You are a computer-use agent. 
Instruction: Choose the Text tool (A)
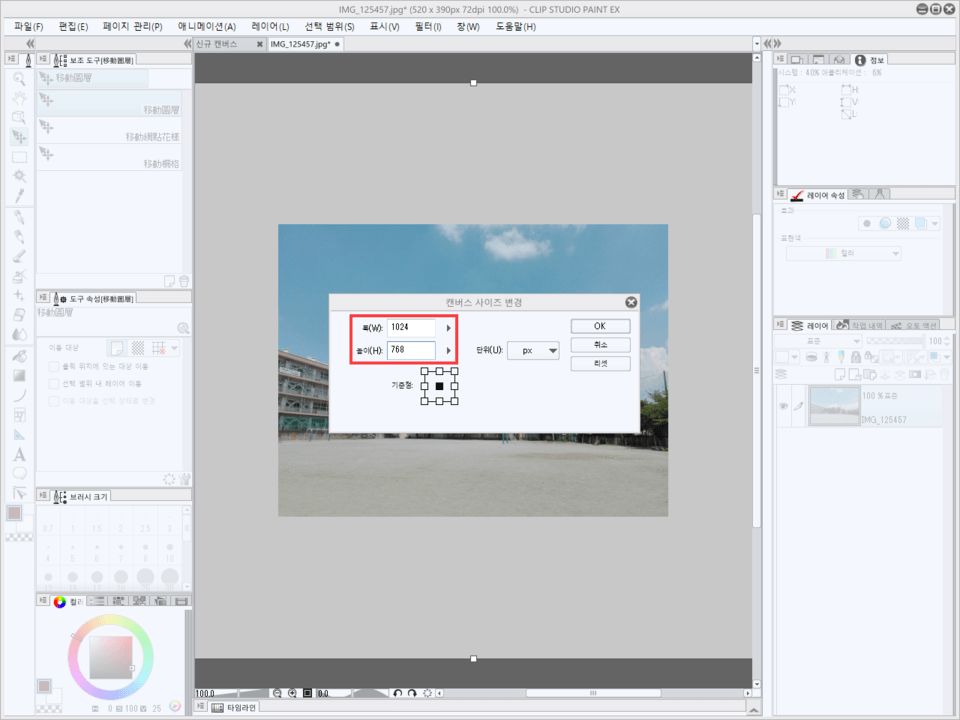click(x=19, y=454)
